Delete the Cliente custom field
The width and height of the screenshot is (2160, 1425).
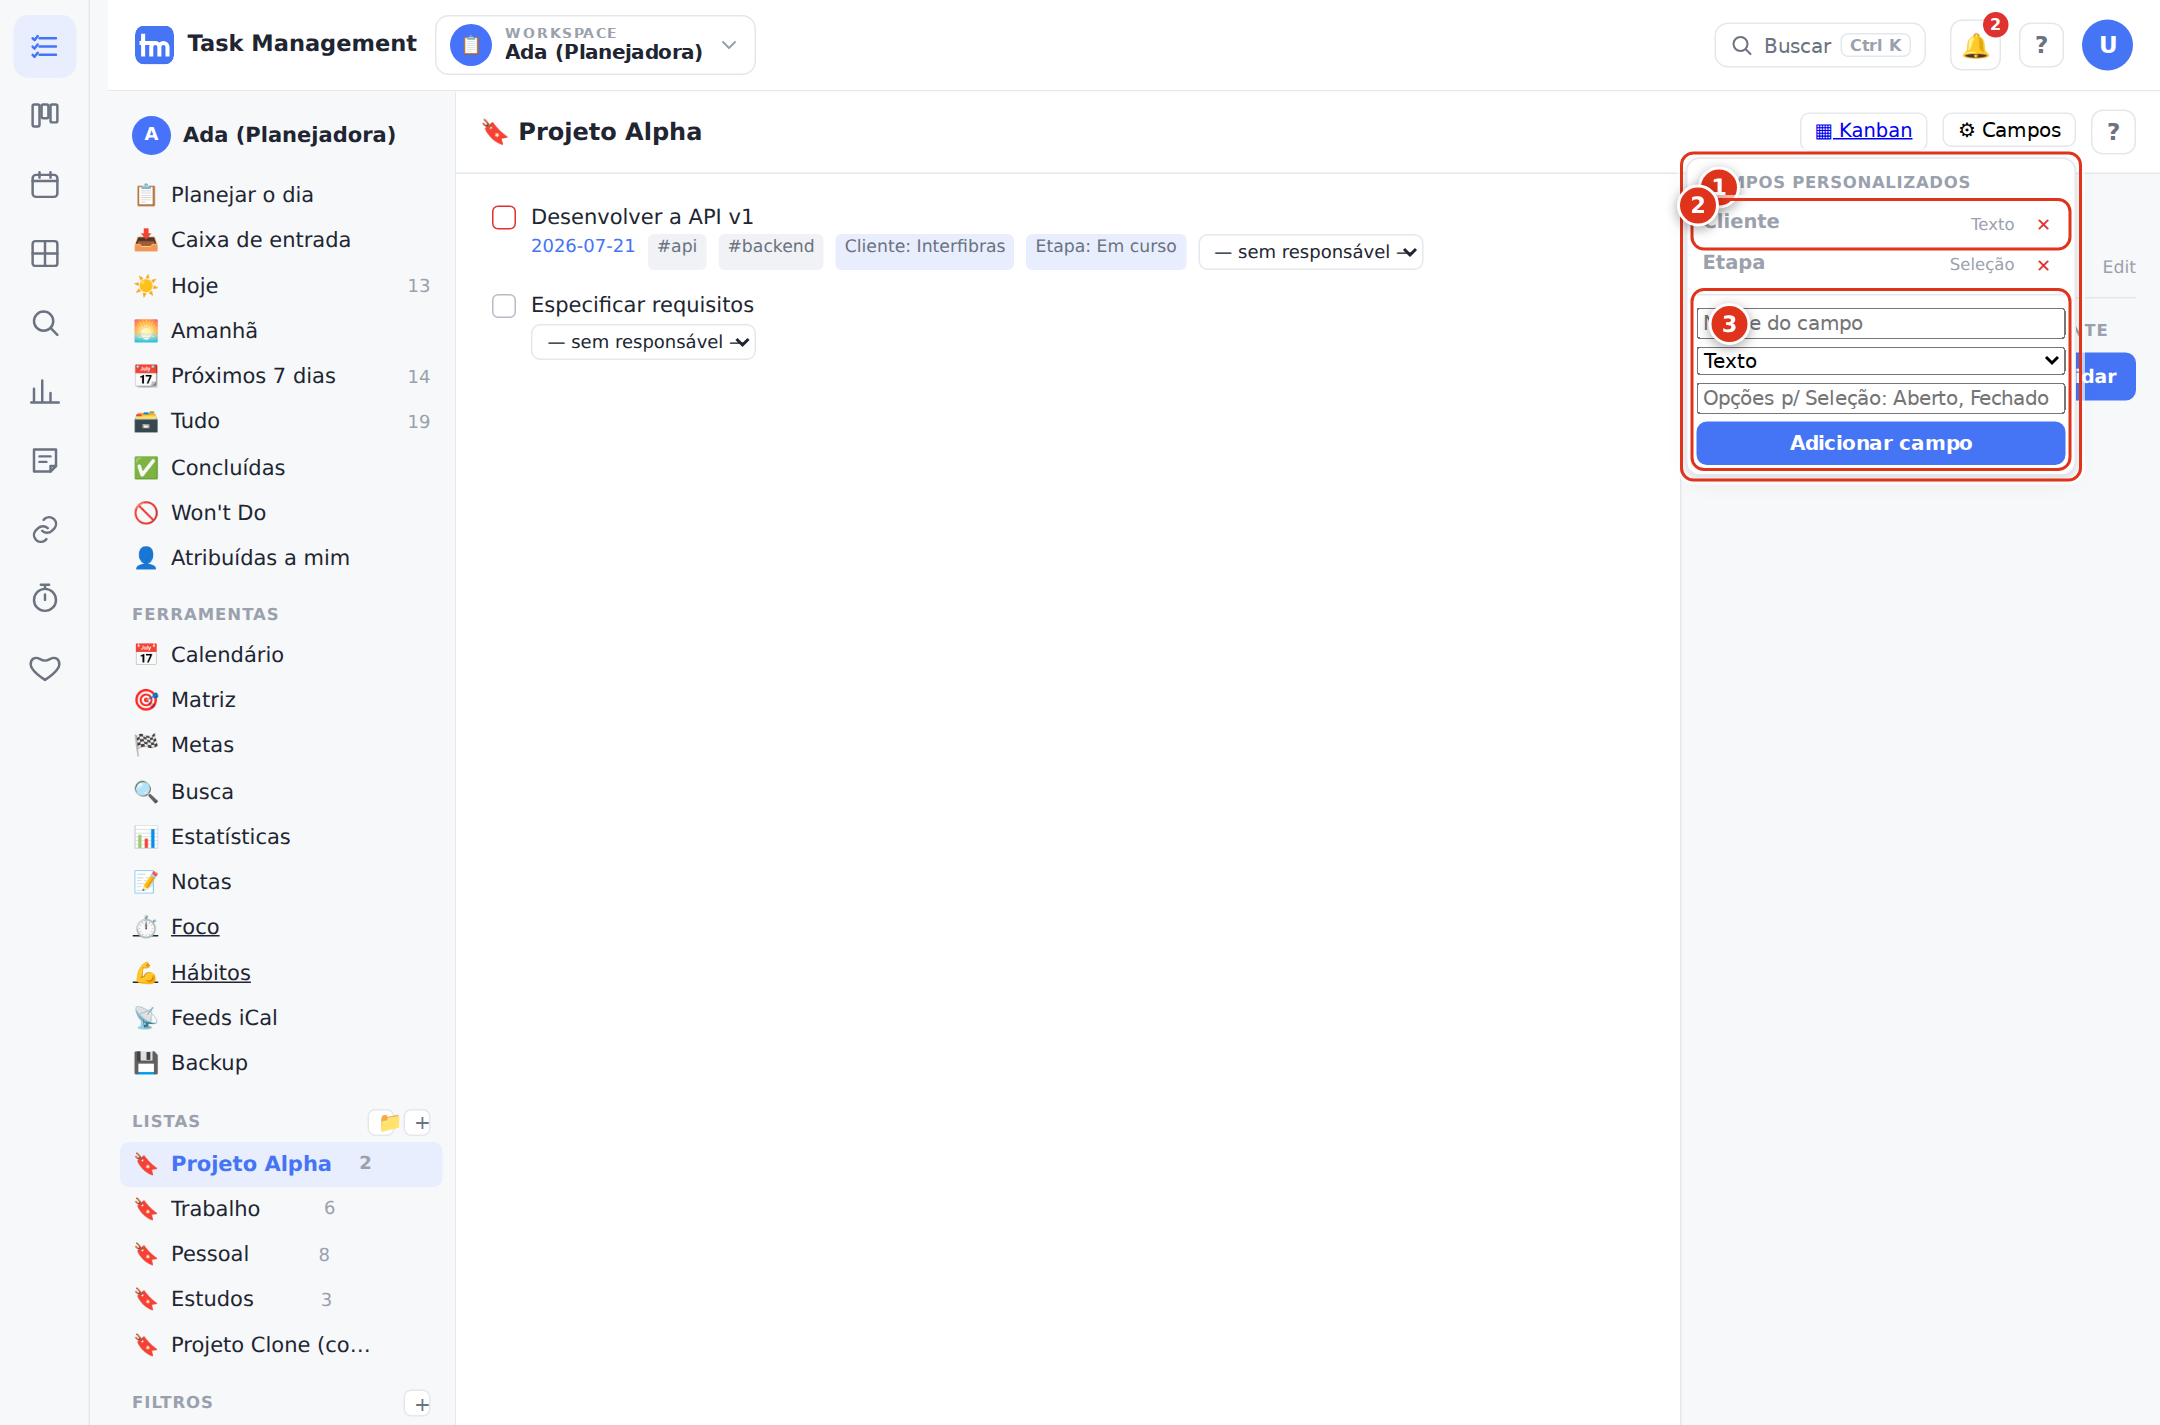pyautogui.click(x=2043, y=224)
